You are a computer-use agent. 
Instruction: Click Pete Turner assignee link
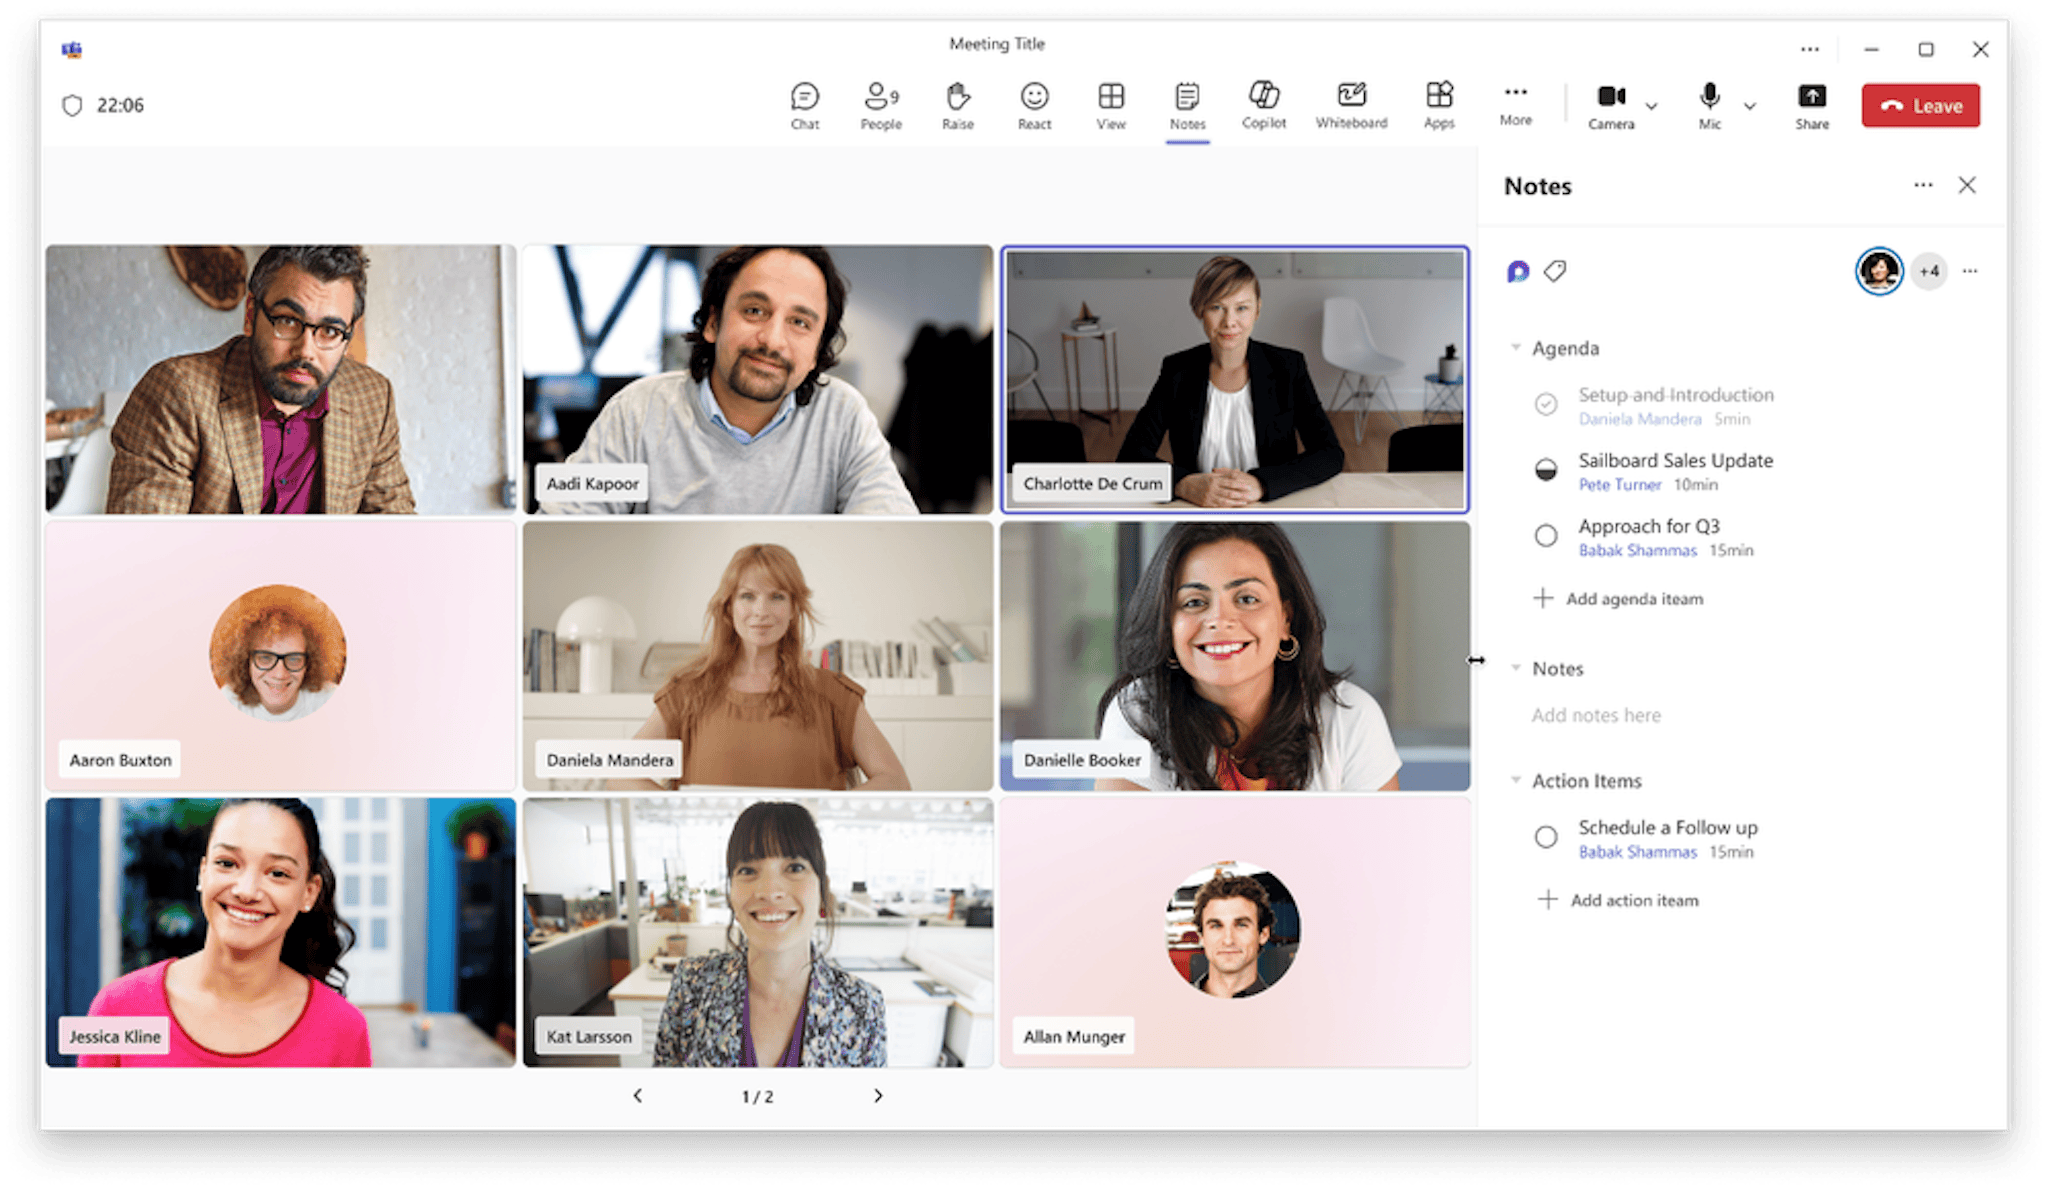tap(1620, 485)
